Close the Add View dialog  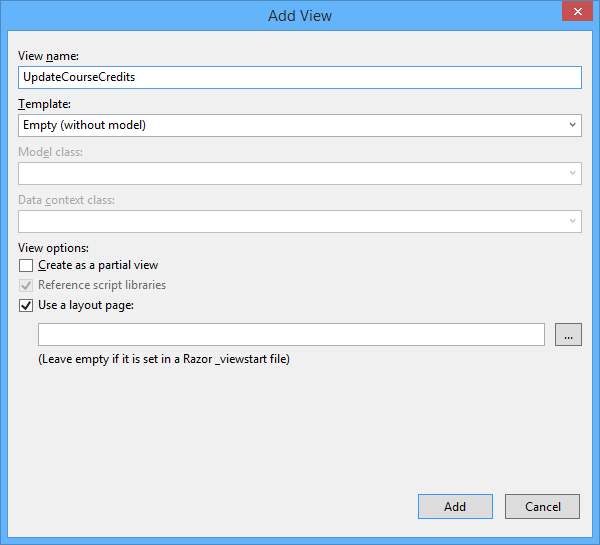point(577,11)
